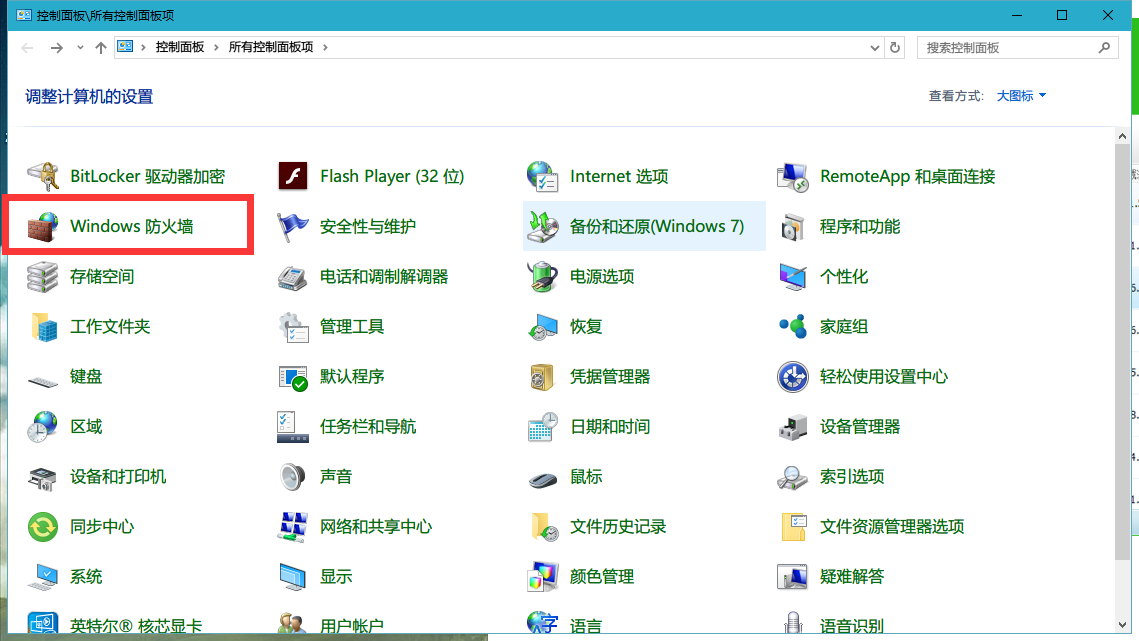1139x641 pixels.
Task: Open 英特尔® 核芯显卡 link
Action: pyautogui.click(x=136, y=626)
